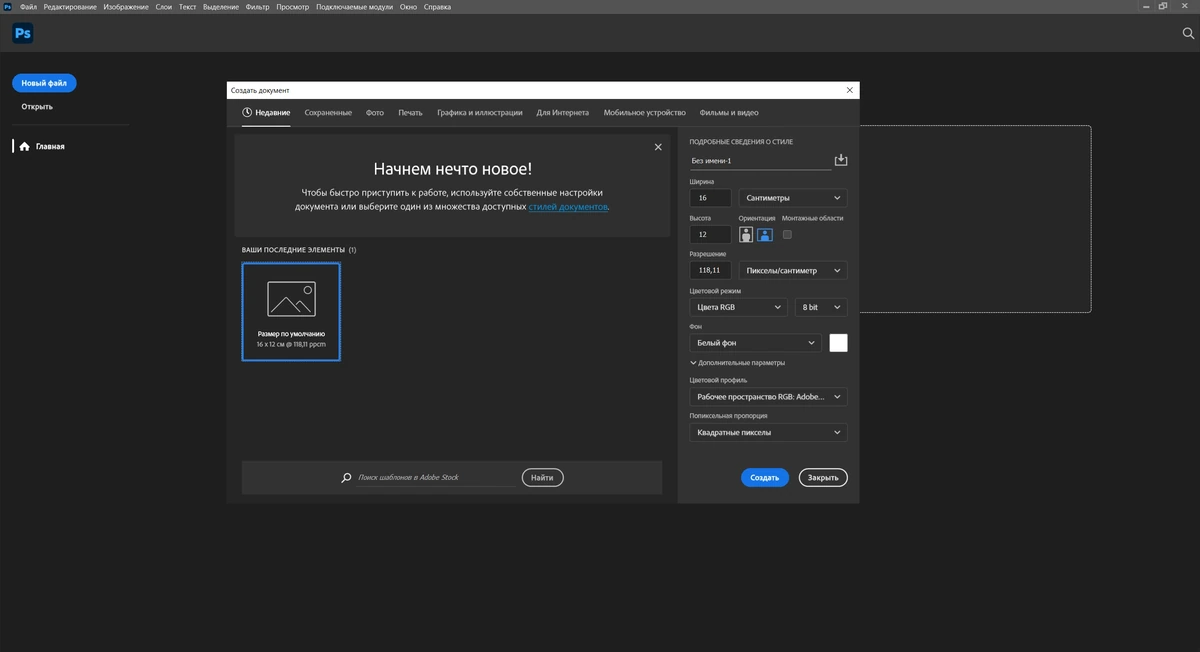This screenshot has width=1200, height=652.
Task: Open the 8 bit depth dropdown
Action: click(x=821, y=307)
